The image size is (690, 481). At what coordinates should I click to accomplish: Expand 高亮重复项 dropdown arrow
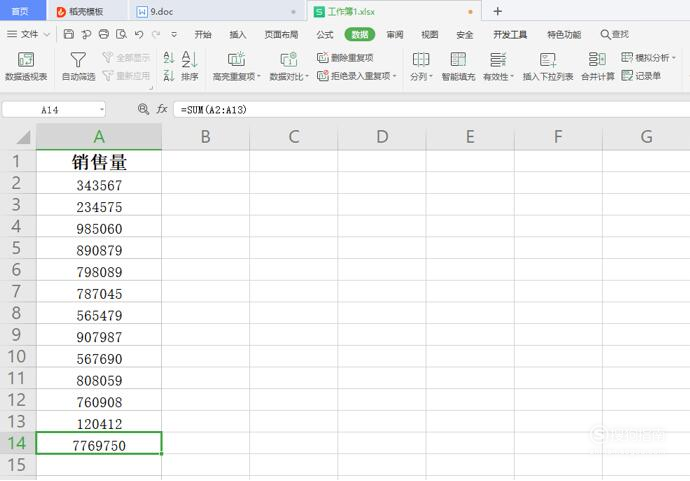pos(259,77)
